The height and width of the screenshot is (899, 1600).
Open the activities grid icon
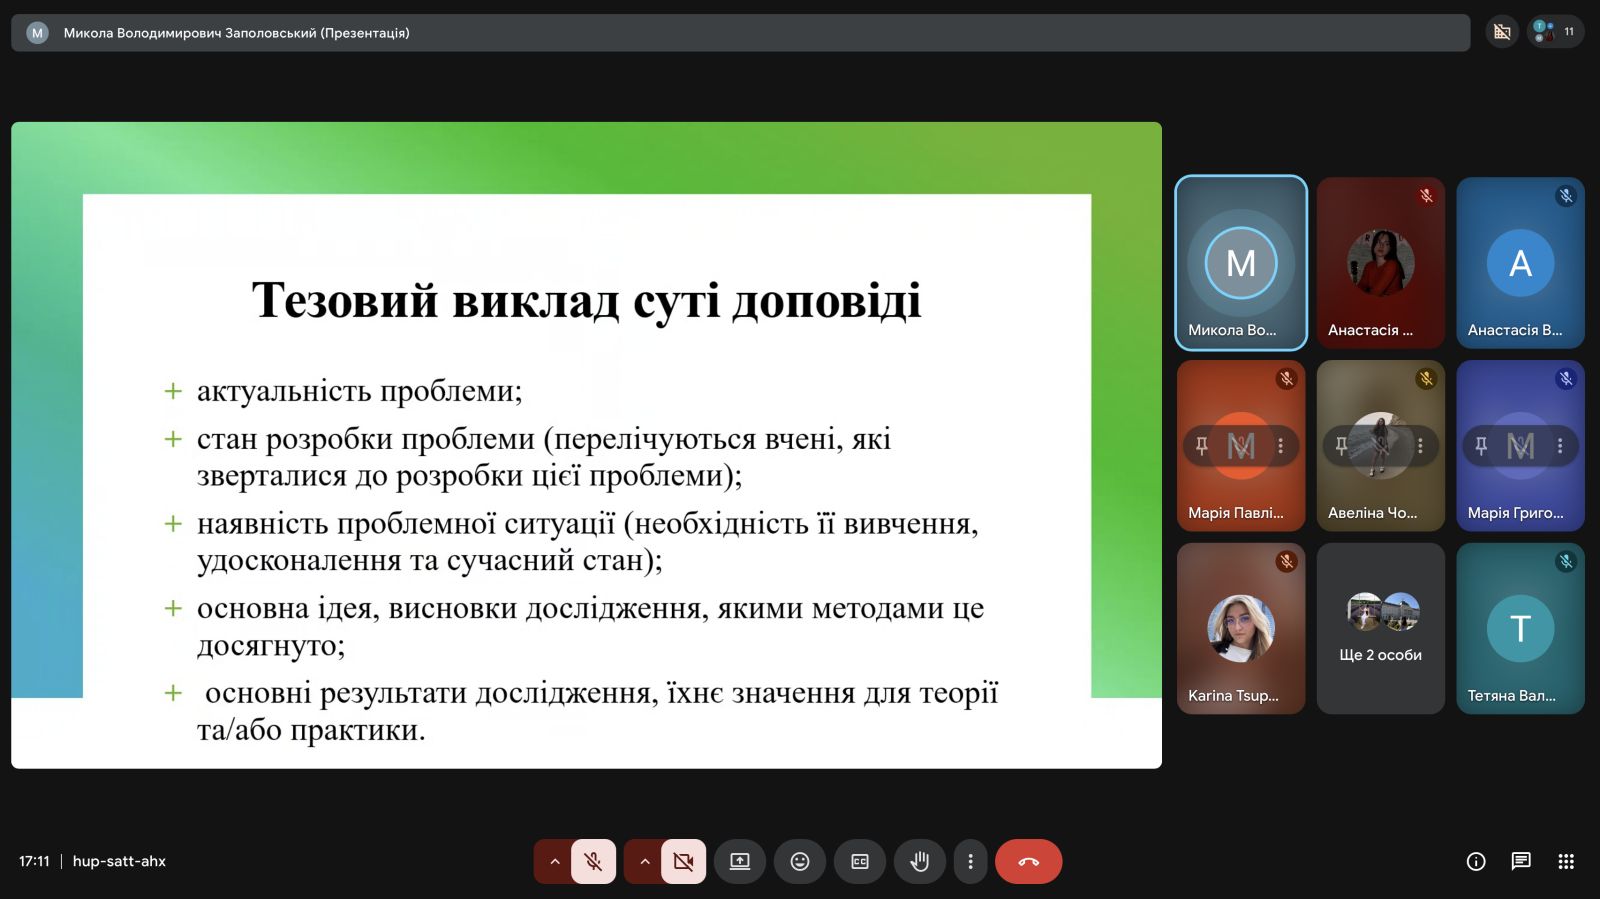[x=1566, y=861]
